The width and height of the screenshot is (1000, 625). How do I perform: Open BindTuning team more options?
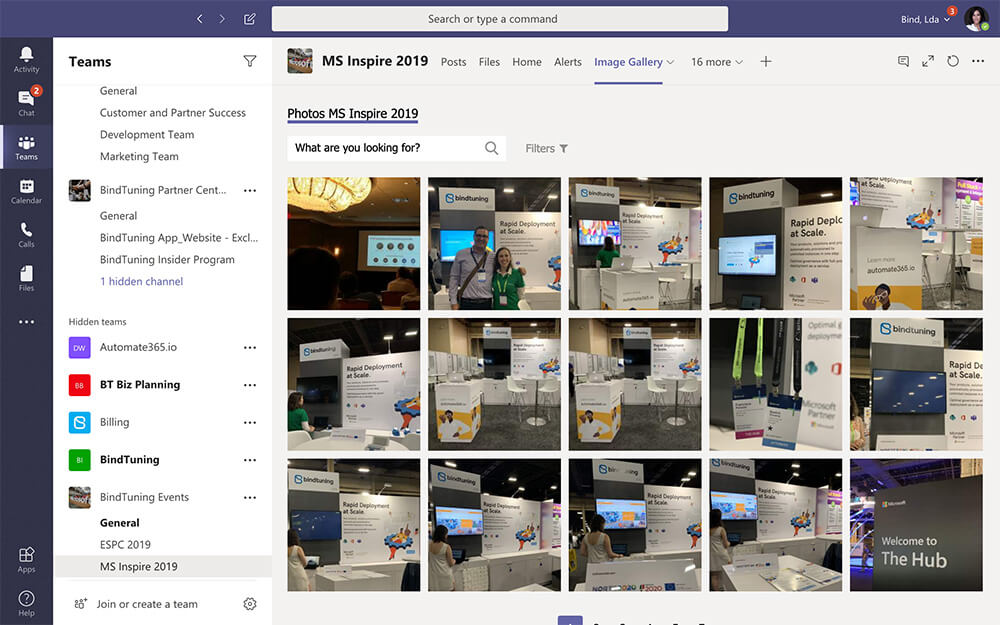[x=249, y=460]
